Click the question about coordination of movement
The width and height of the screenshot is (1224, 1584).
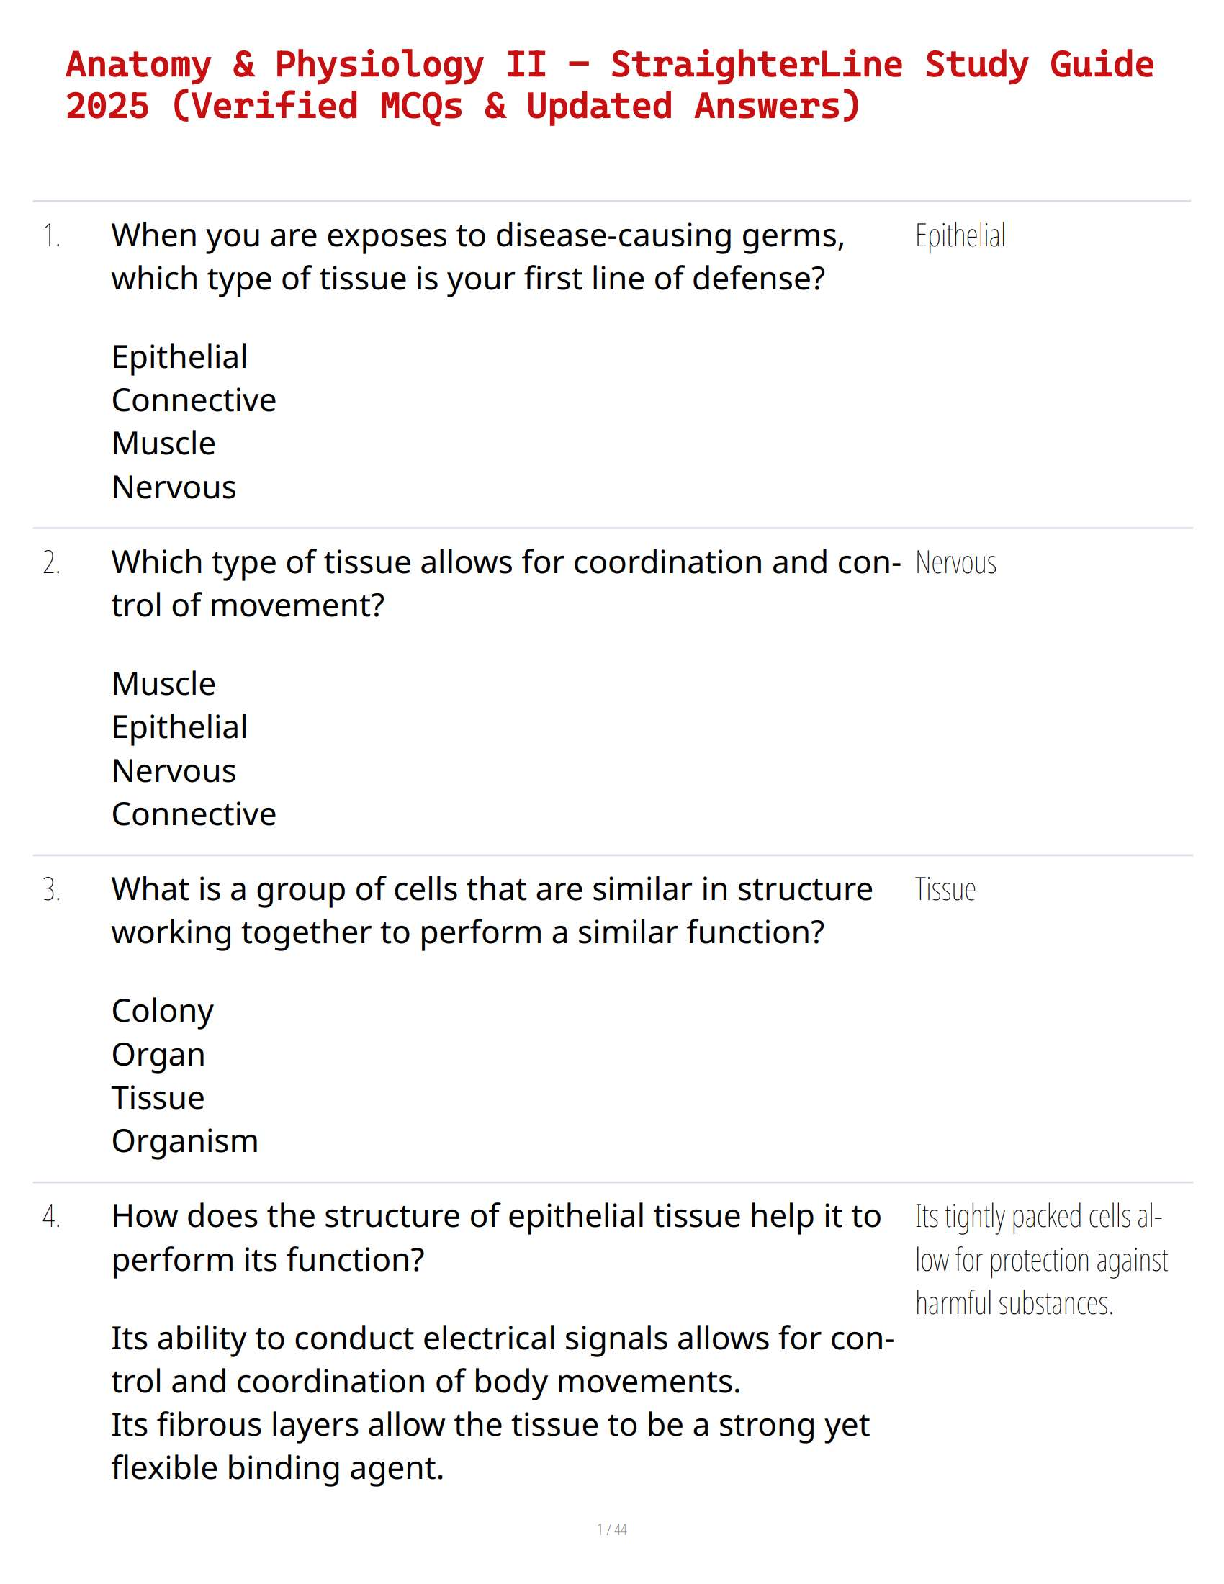point(505,584)
